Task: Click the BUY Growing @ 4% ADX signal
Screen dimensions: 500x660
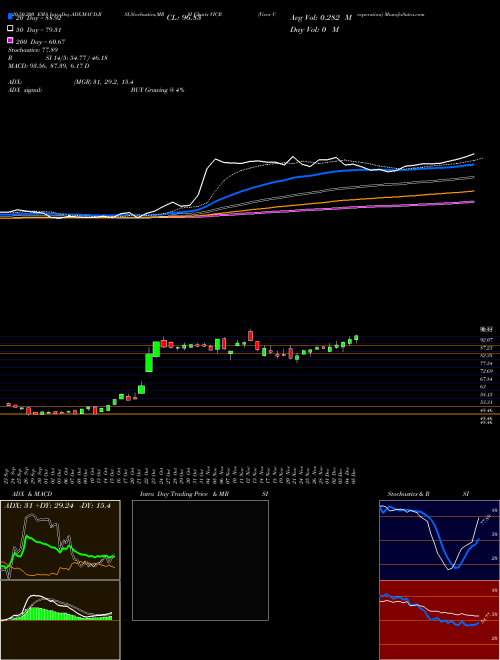Action: coord(157,90)
